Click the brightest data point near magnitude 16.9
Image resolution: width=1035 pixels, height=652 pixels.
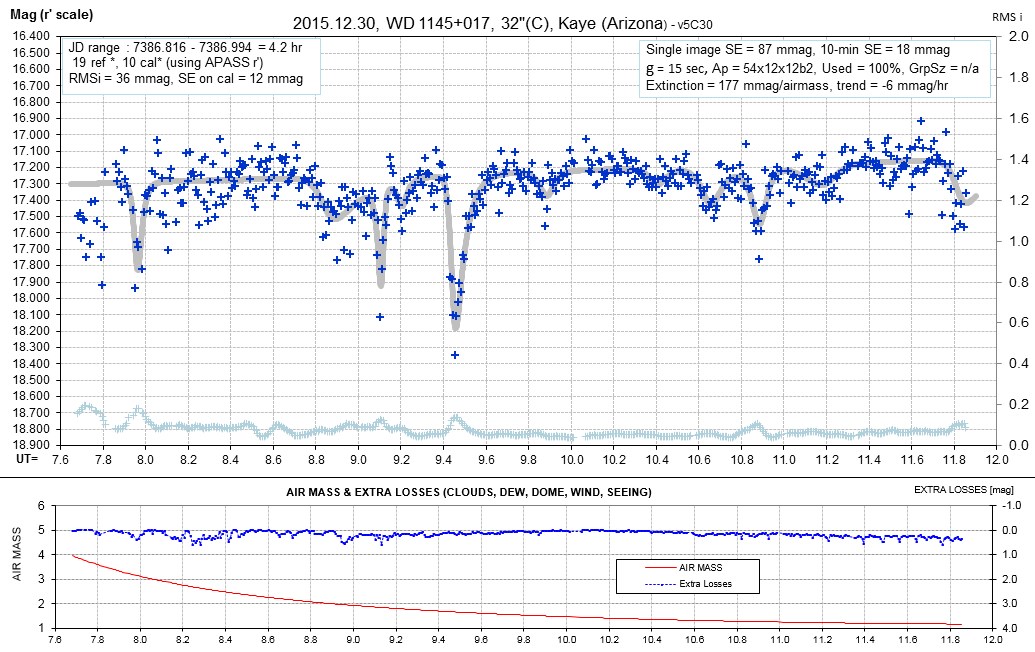[x=920, y=120]
